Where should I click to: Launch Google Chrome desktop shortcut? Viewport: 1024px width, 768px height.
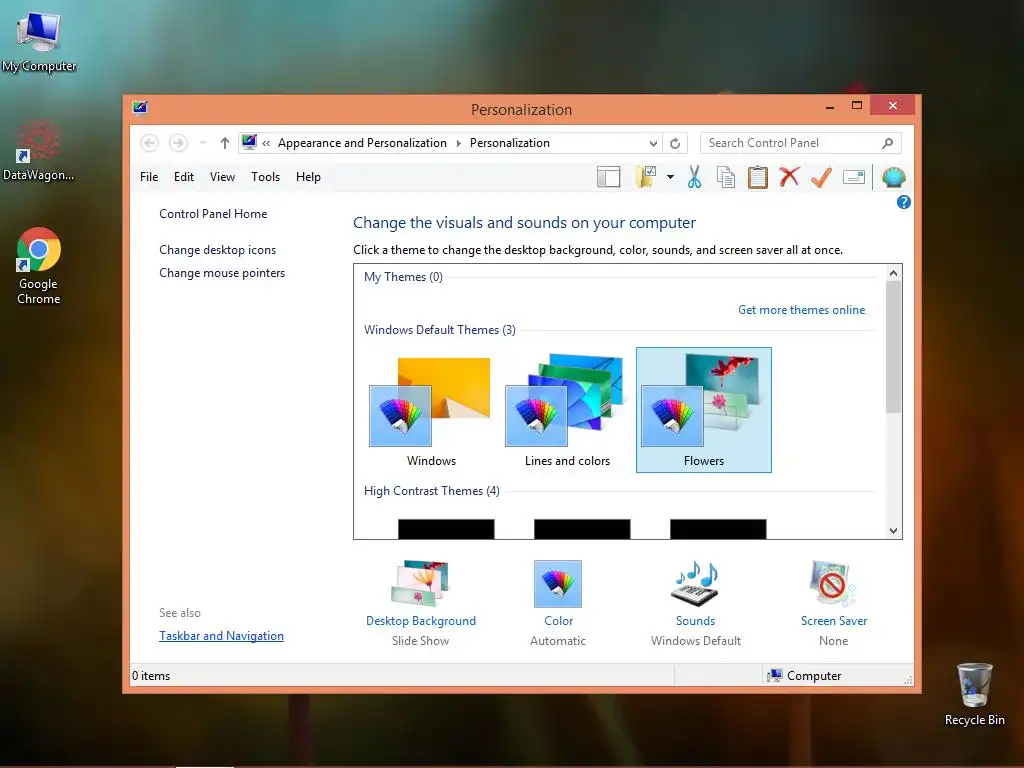[39, 266]
